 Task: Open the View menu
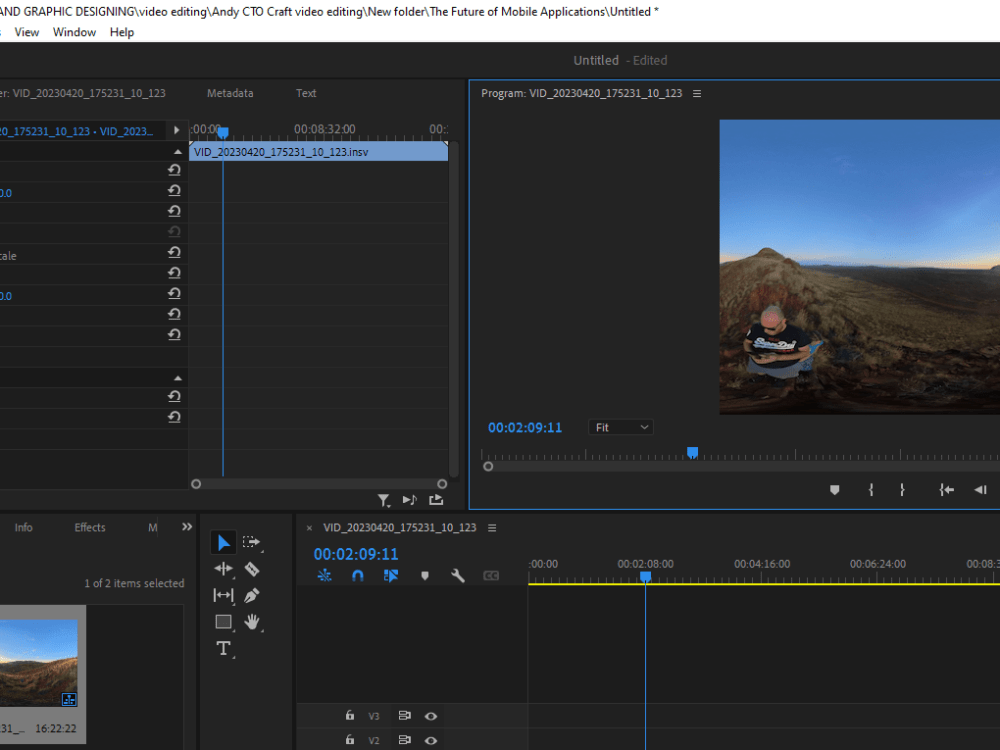pyautogui.click(x=27, y=32)
